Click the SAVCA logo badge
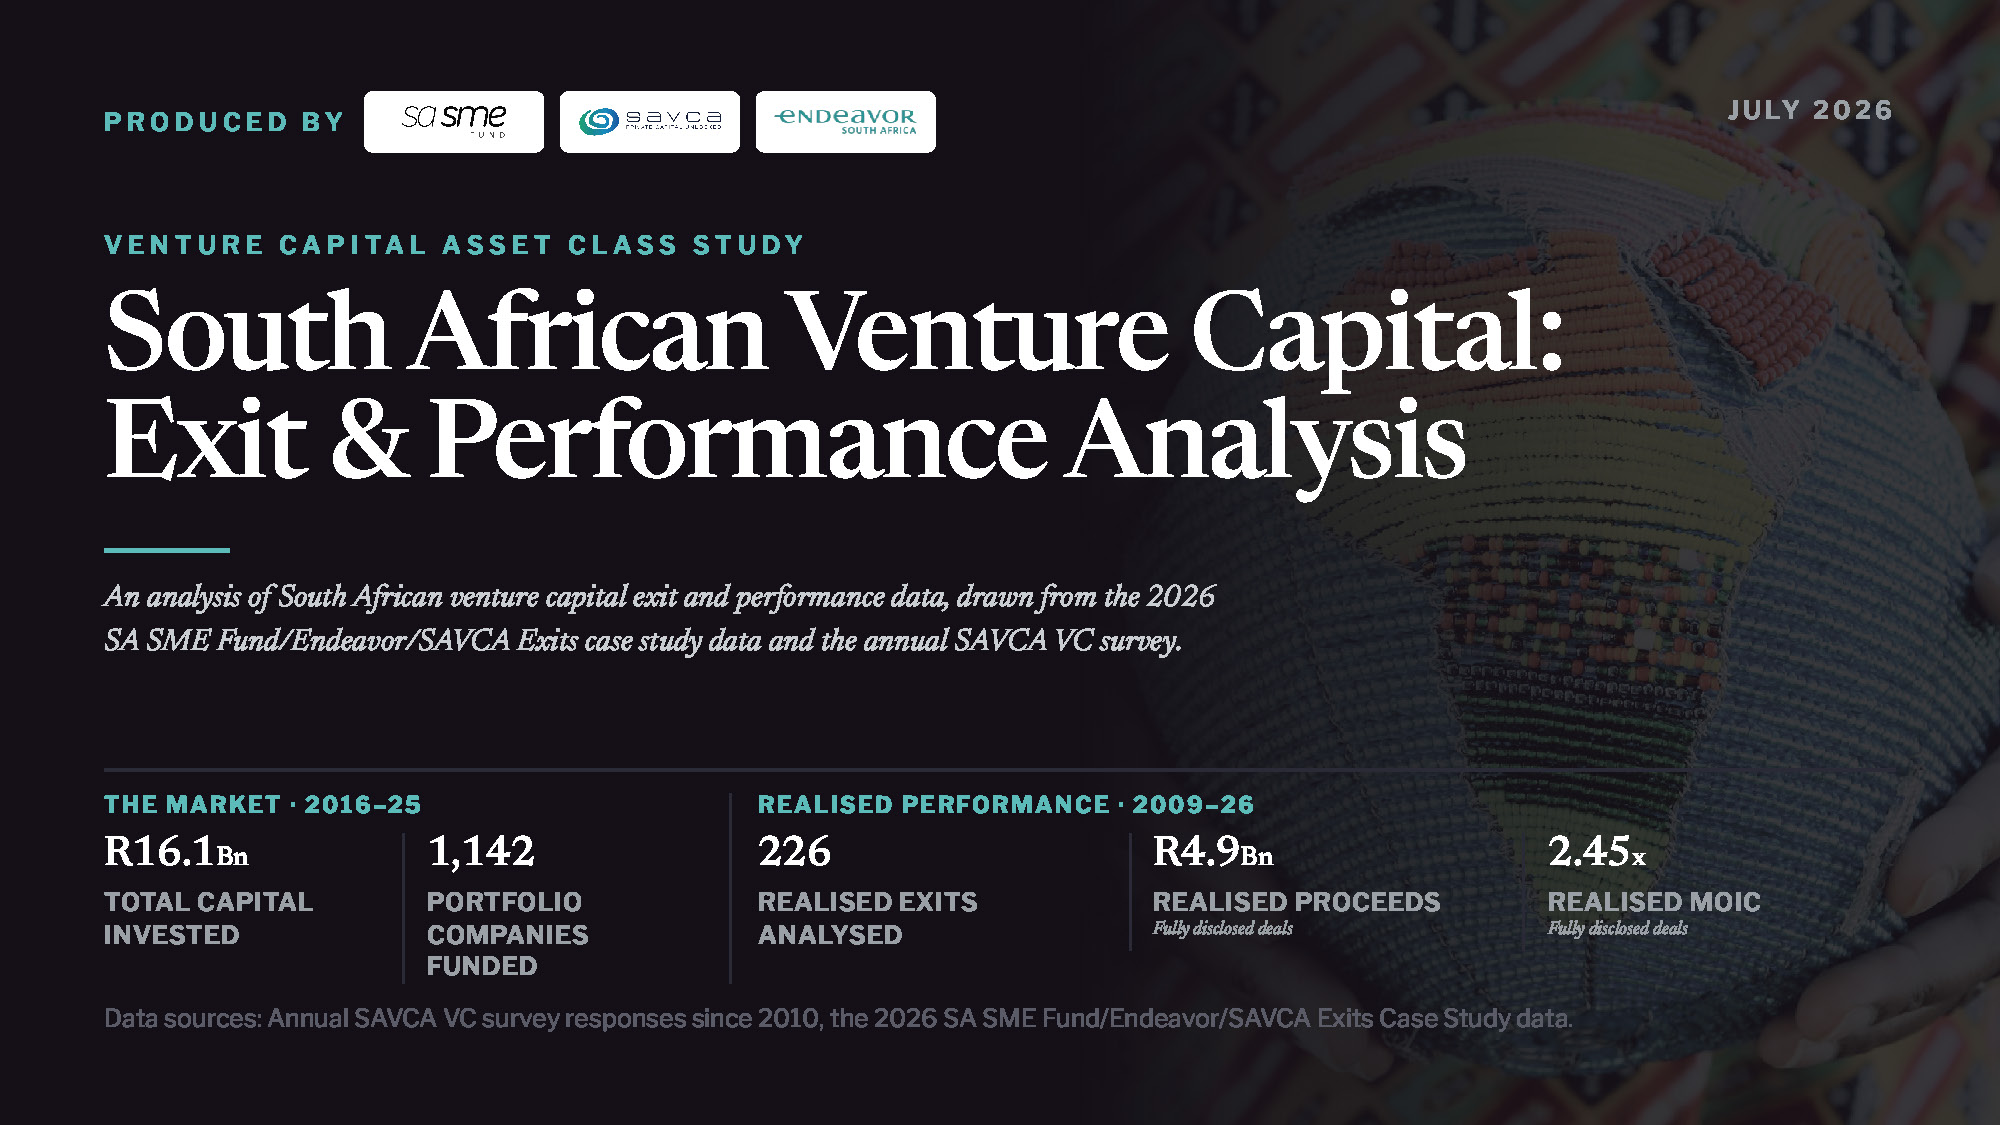The image size is (2000, 1125). (x=650, y=122)
